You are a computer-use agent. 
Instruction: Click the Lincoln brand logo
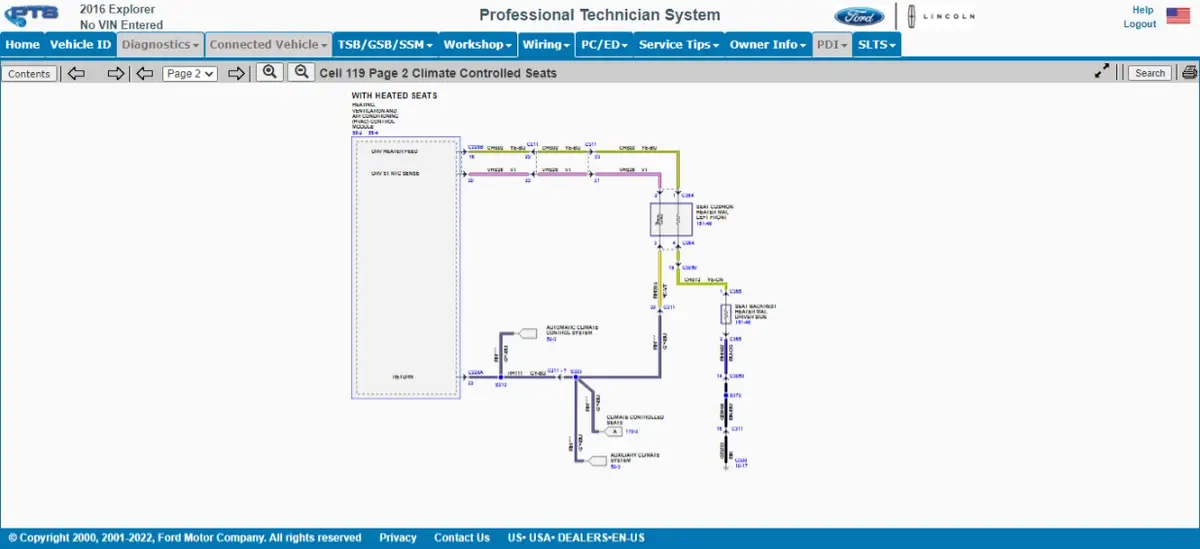(942, 16)
